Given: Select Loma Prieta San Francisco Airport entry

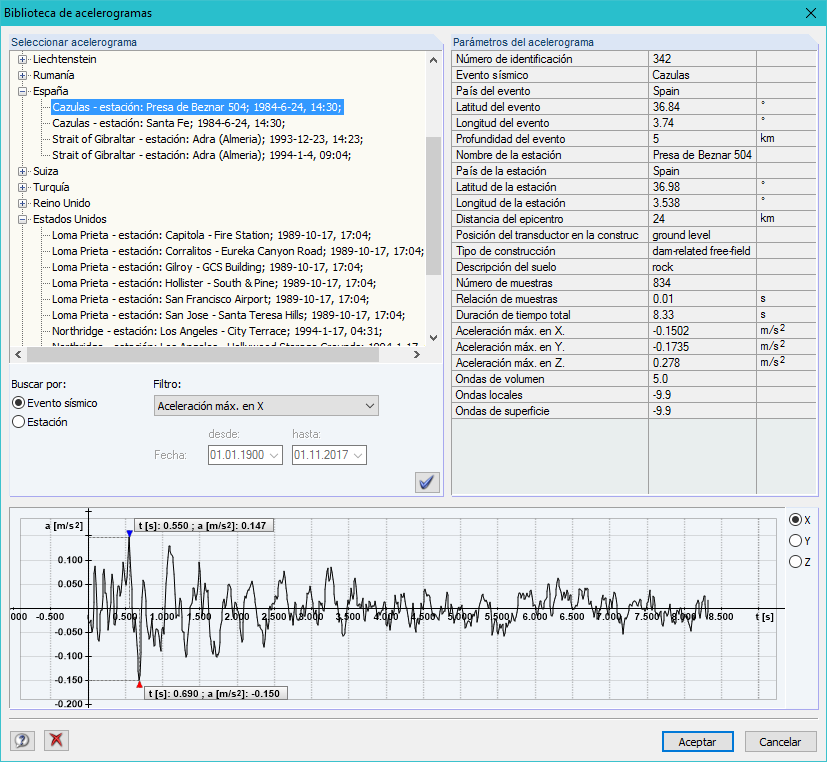Looking at the screenshot, I should [x=210, y=299].
